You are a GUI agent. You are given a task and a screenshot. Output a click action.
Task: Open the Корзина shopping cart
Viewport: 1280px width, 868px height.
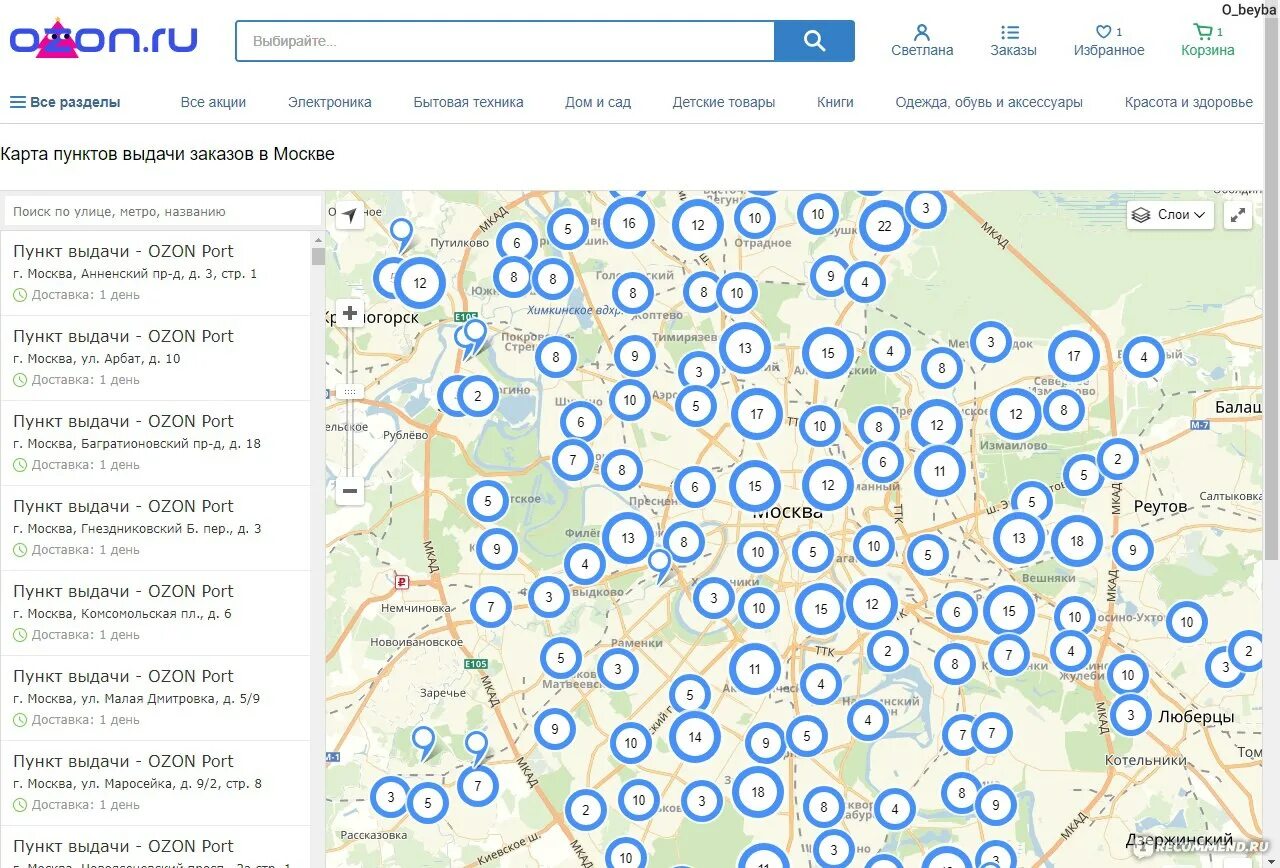pyautogui.click(x=1207, y=41)
